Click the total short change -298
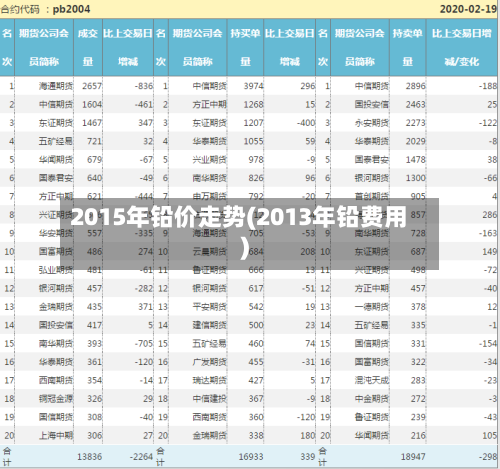 [488, 457]
